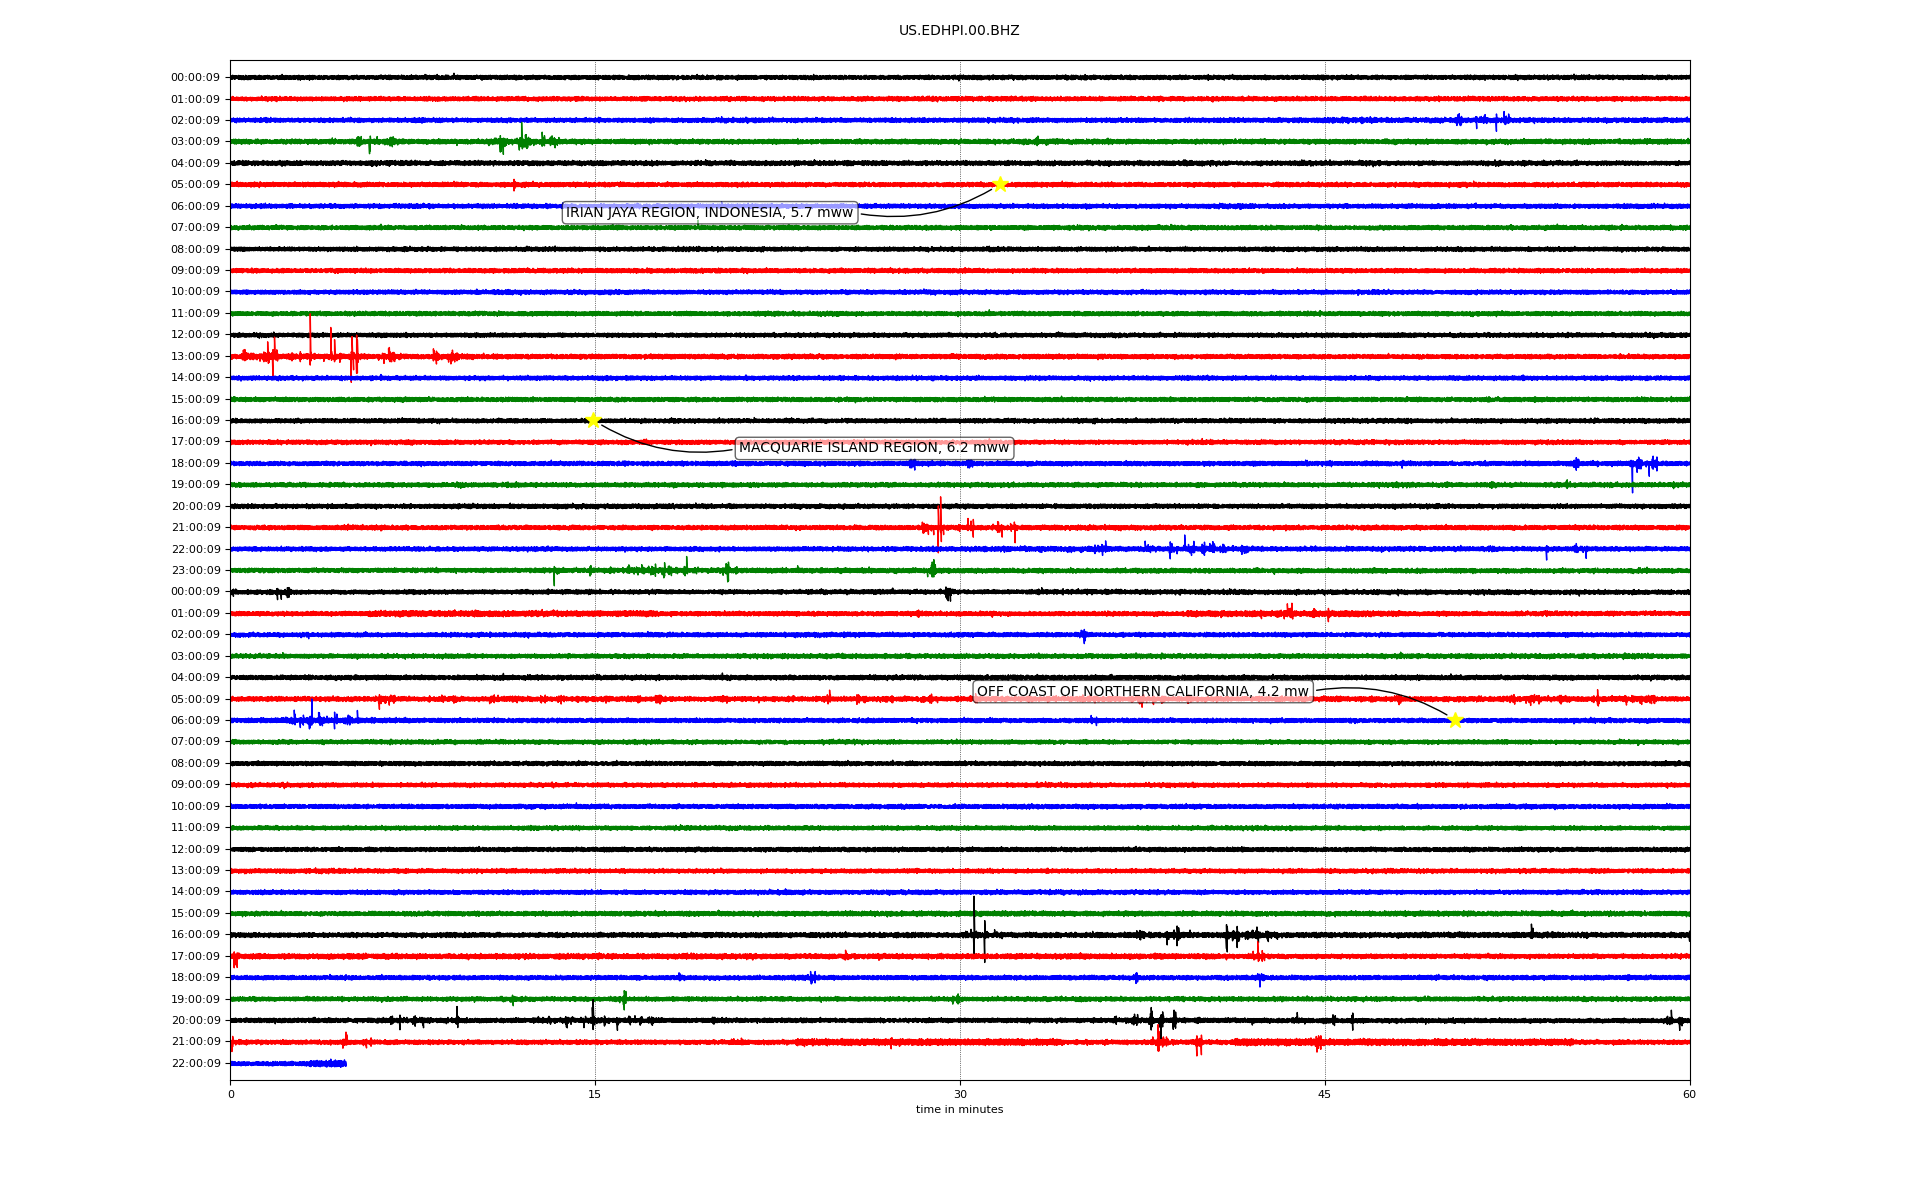1920x1200 pixels.
Task: Click the x-axis tick label 15
Action: coord(595,1094)
